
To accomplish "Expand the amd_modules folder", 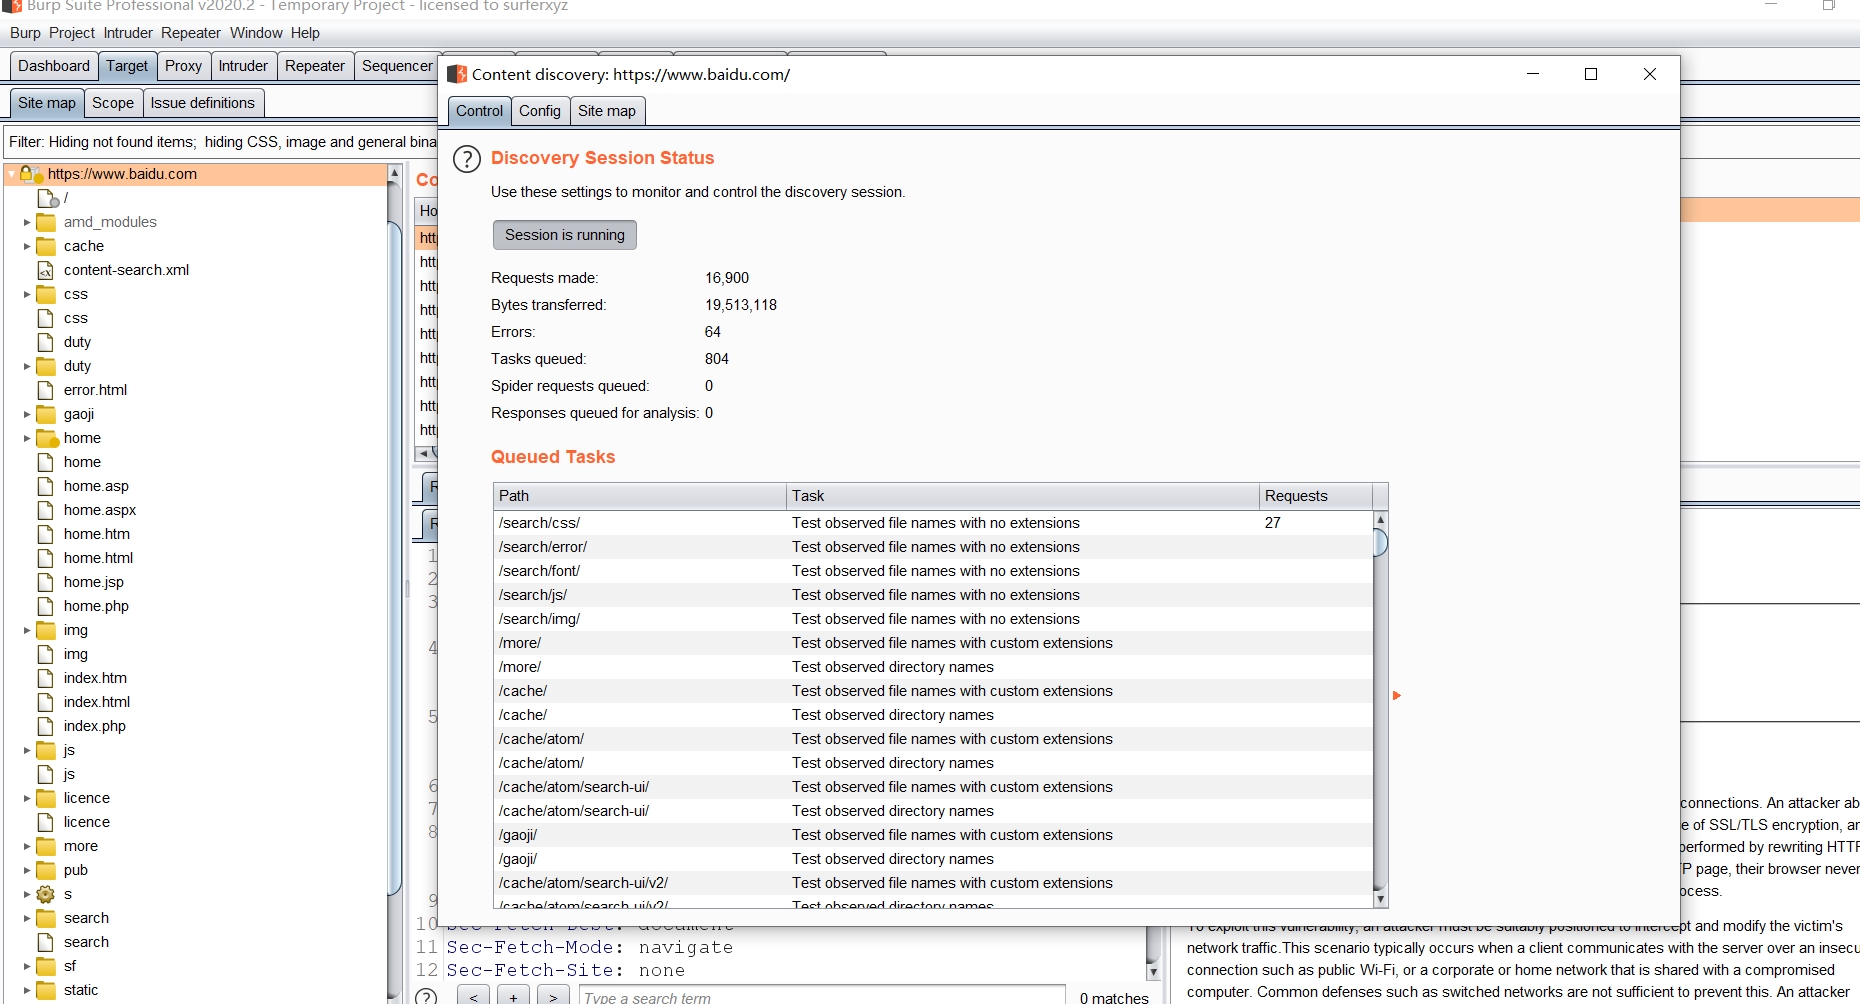I will [27, 222].
